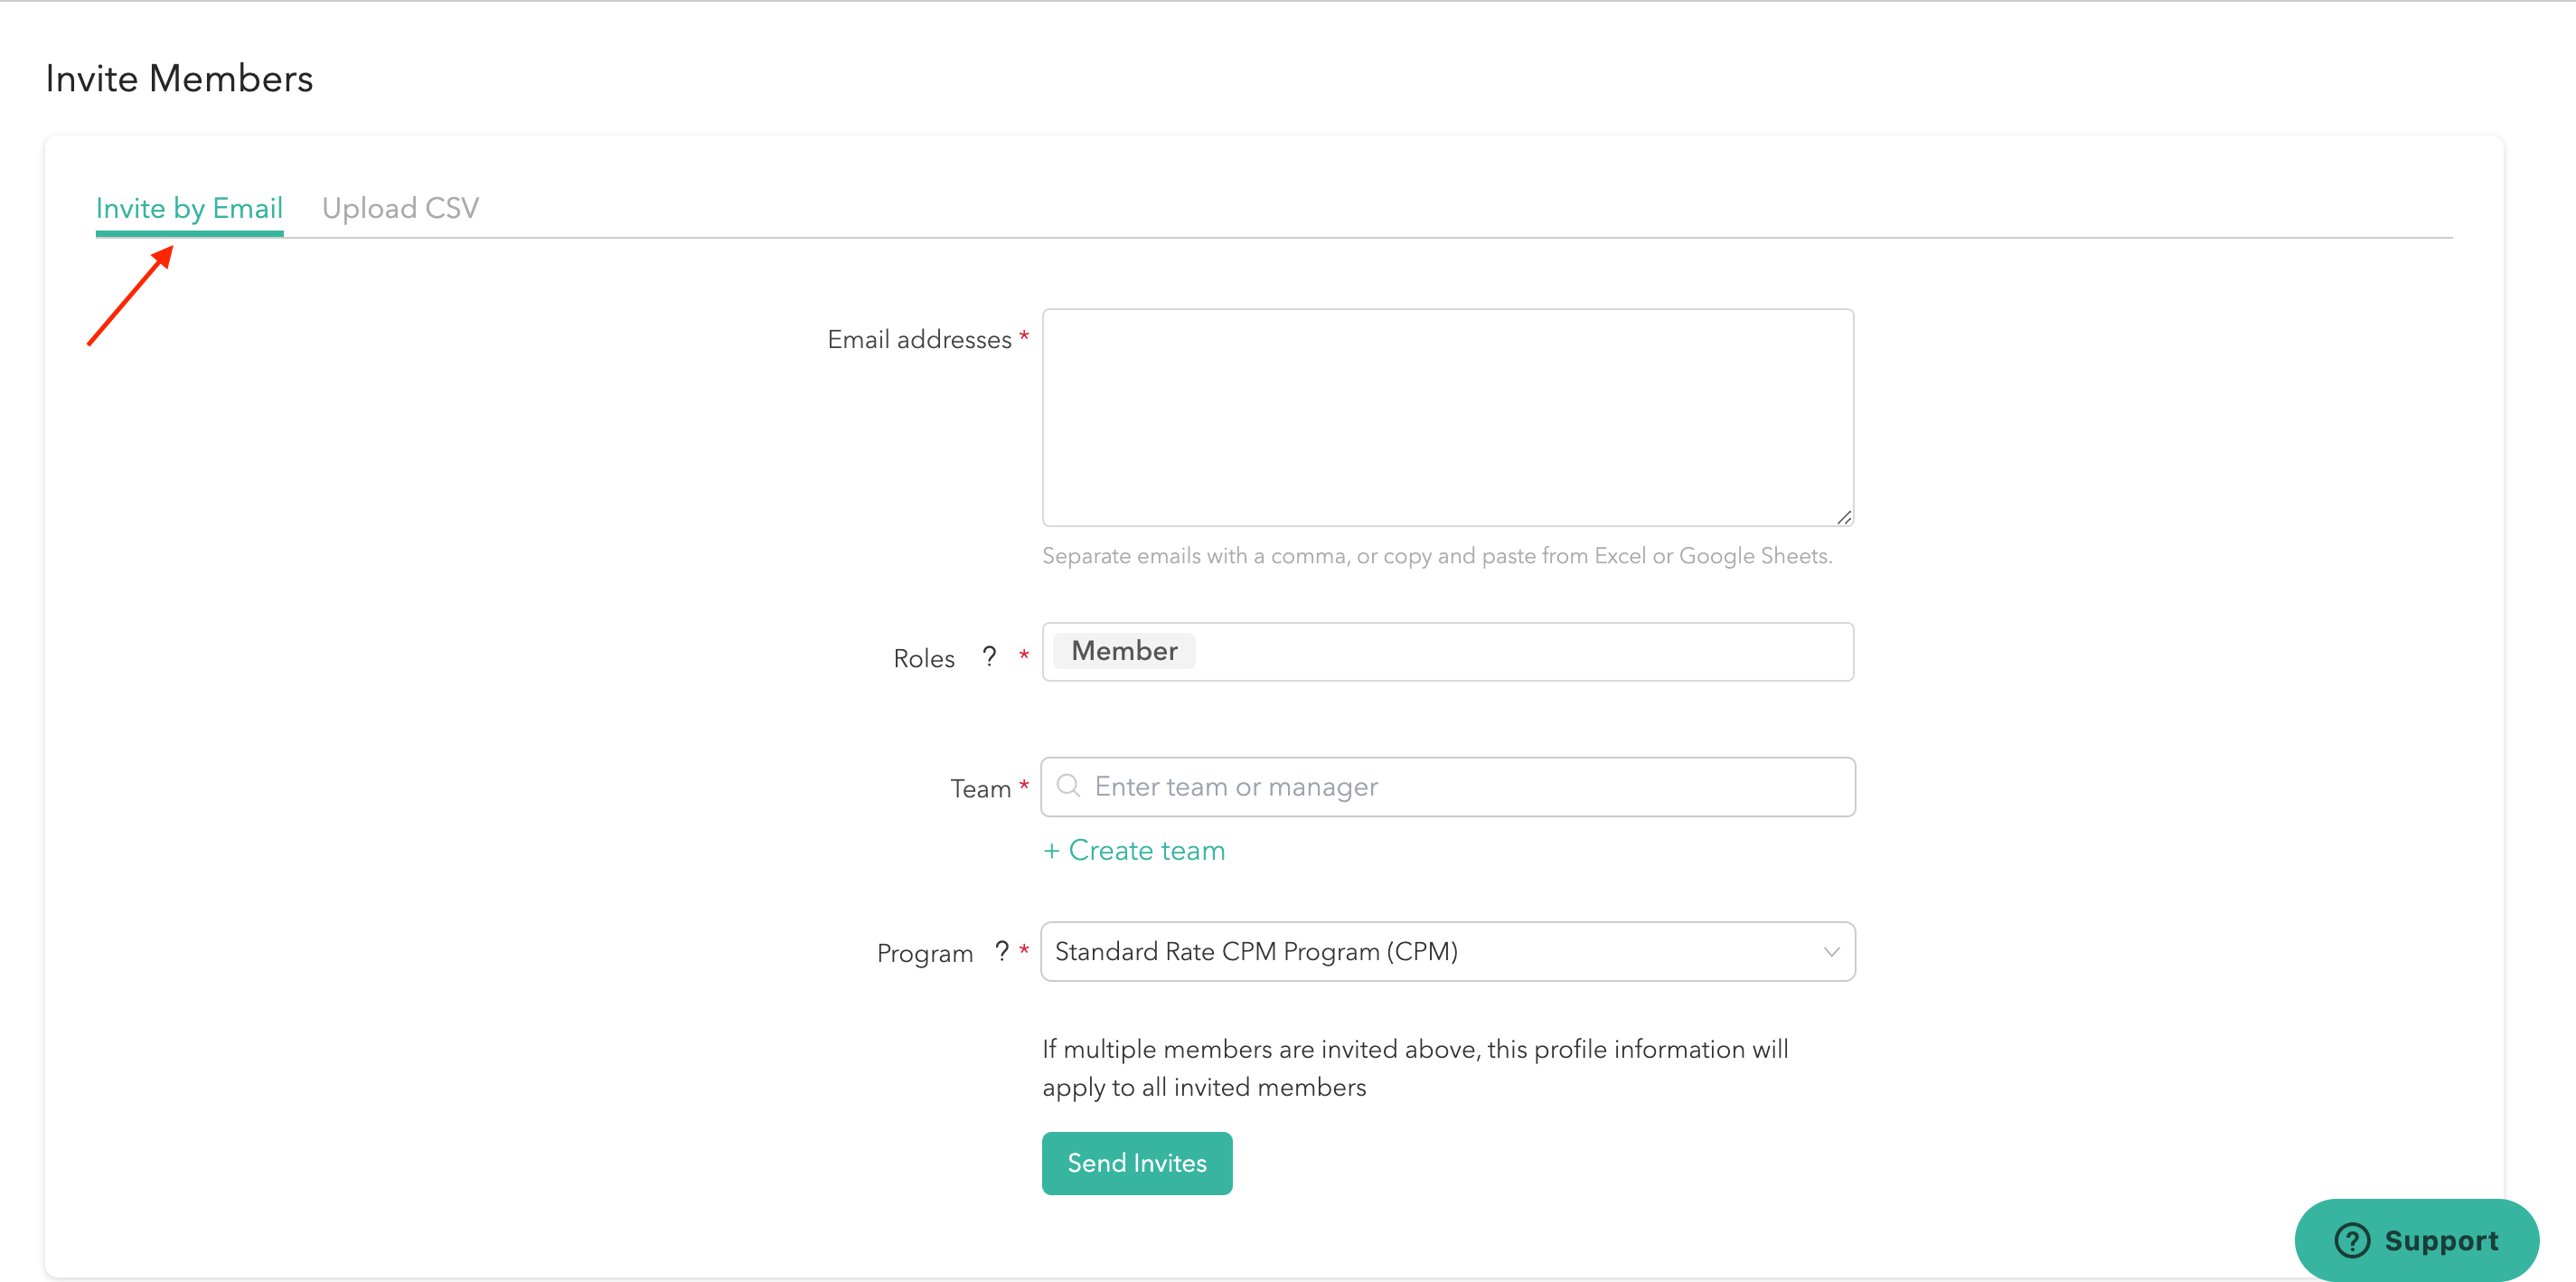Click the Roles field label

pos(924,658)
